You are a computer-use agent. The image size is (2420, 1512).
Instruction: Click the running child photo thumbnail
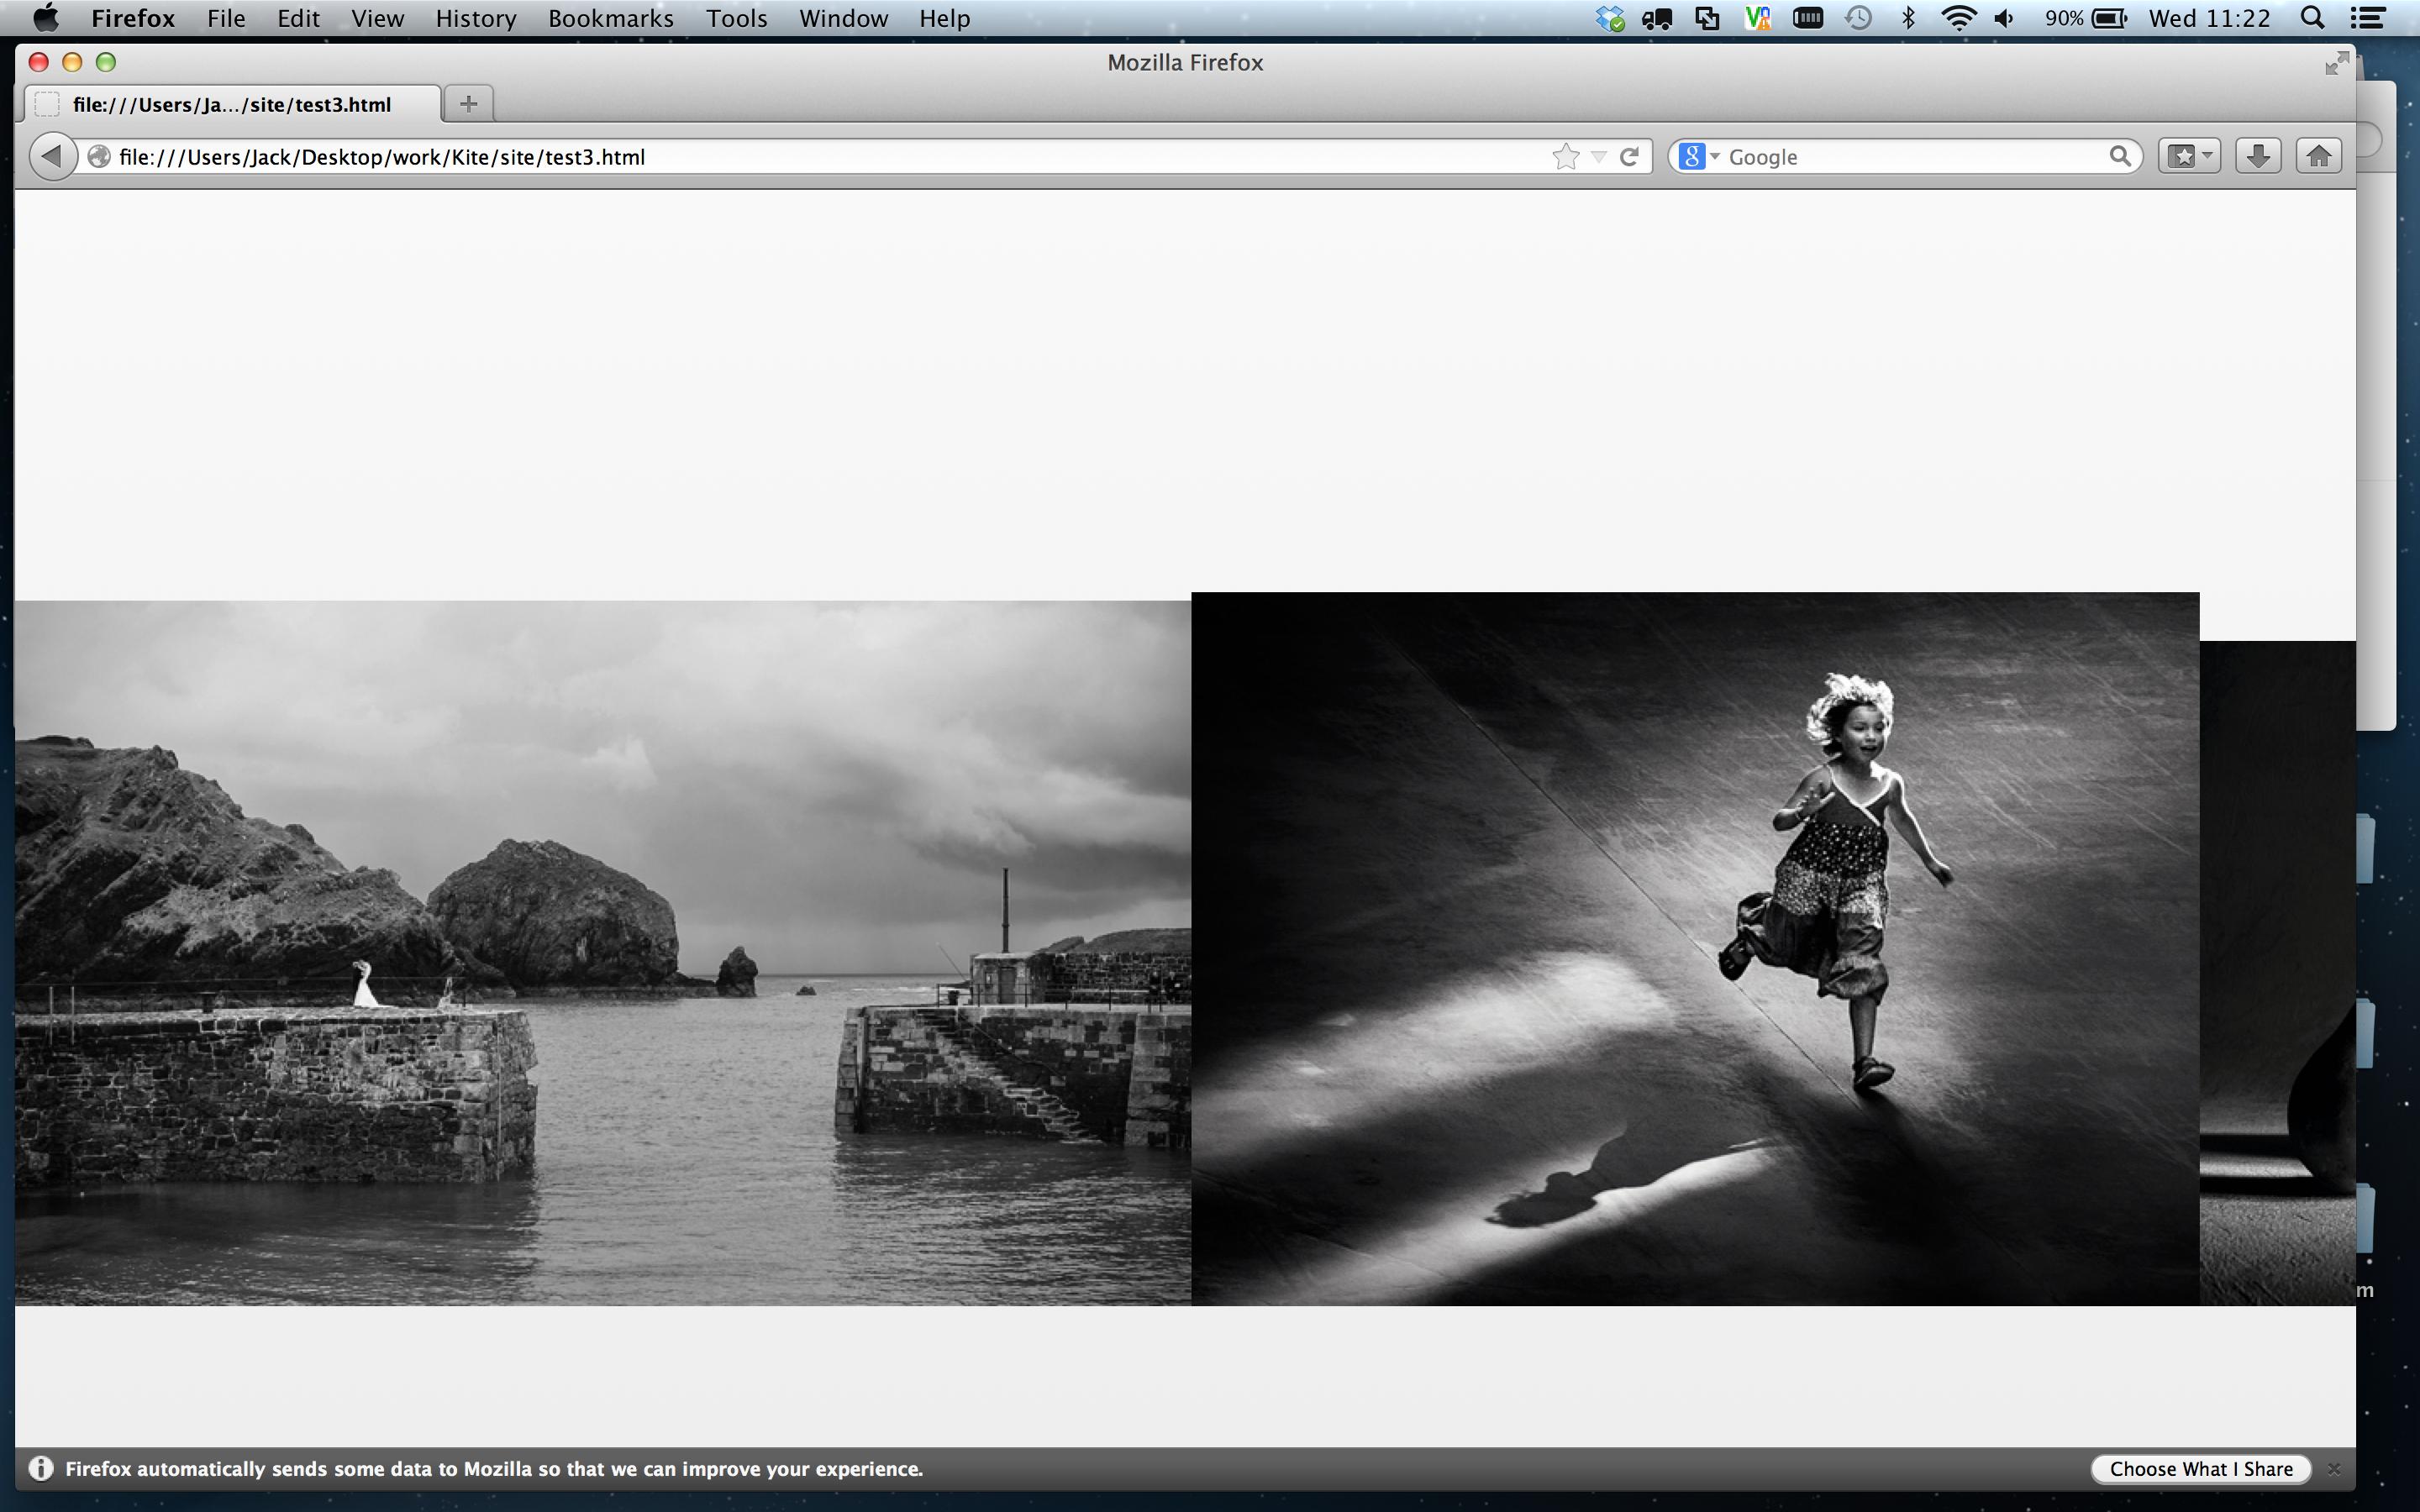pos(1693,946)
